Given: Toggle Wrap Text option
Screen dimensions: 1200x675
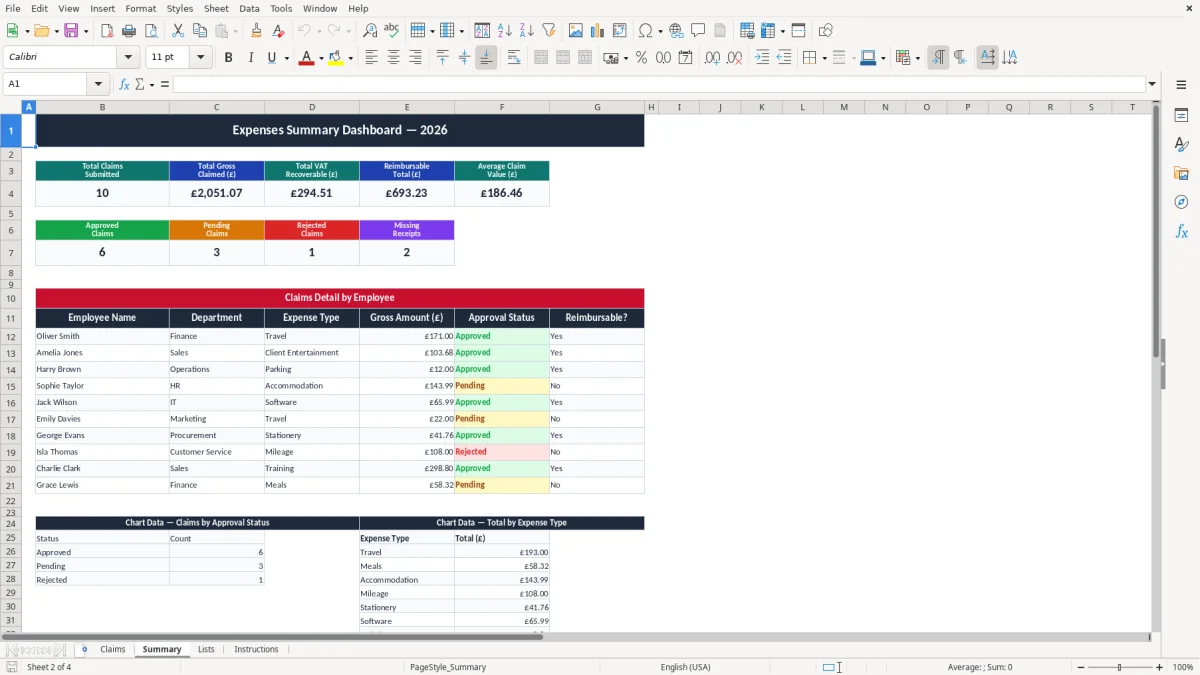Looking at the screenshot, I should (514, 58).
